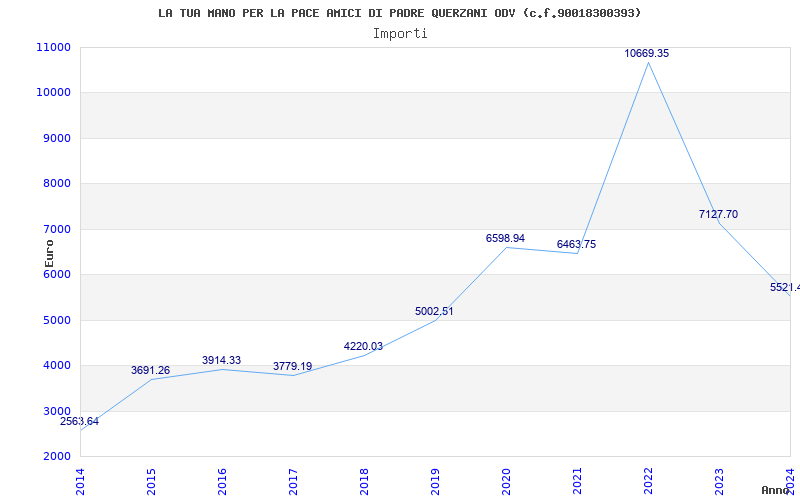
Task: Click the Euro axis label
Action: 49,253
